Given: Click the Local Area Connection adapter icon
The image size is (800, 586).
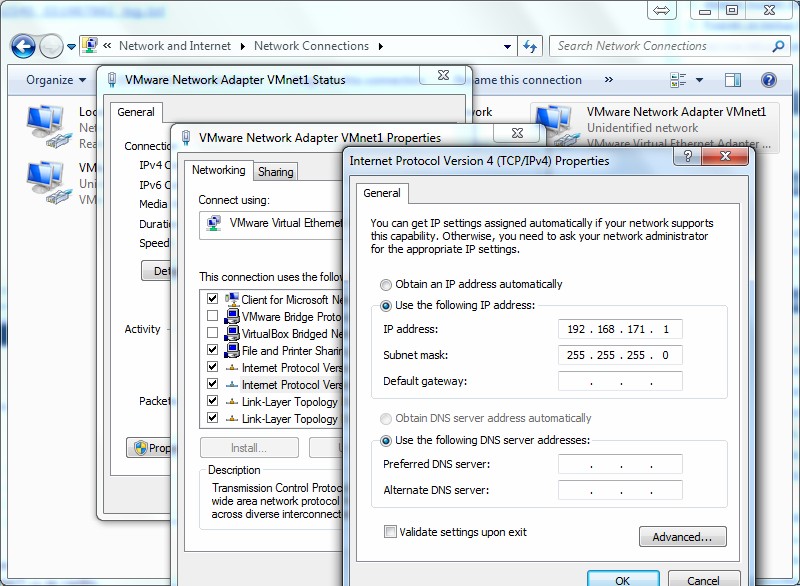Looking at the screenshot, I should coord(47,126).
